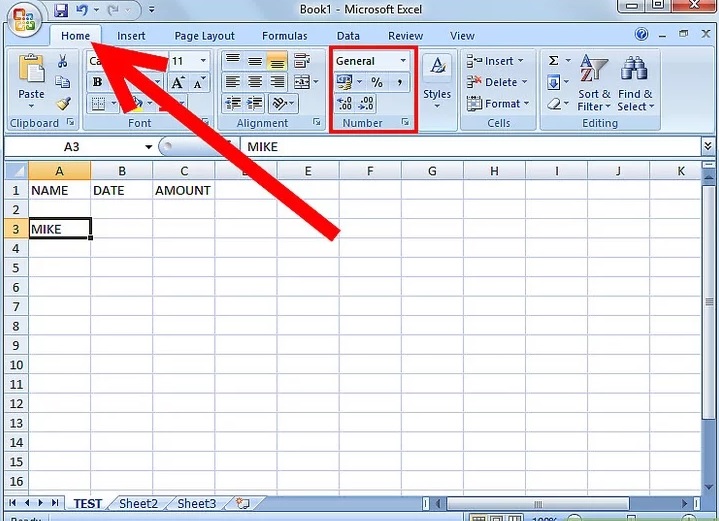
Task: Apply middle vertical alignment
Action: point(254,60)
